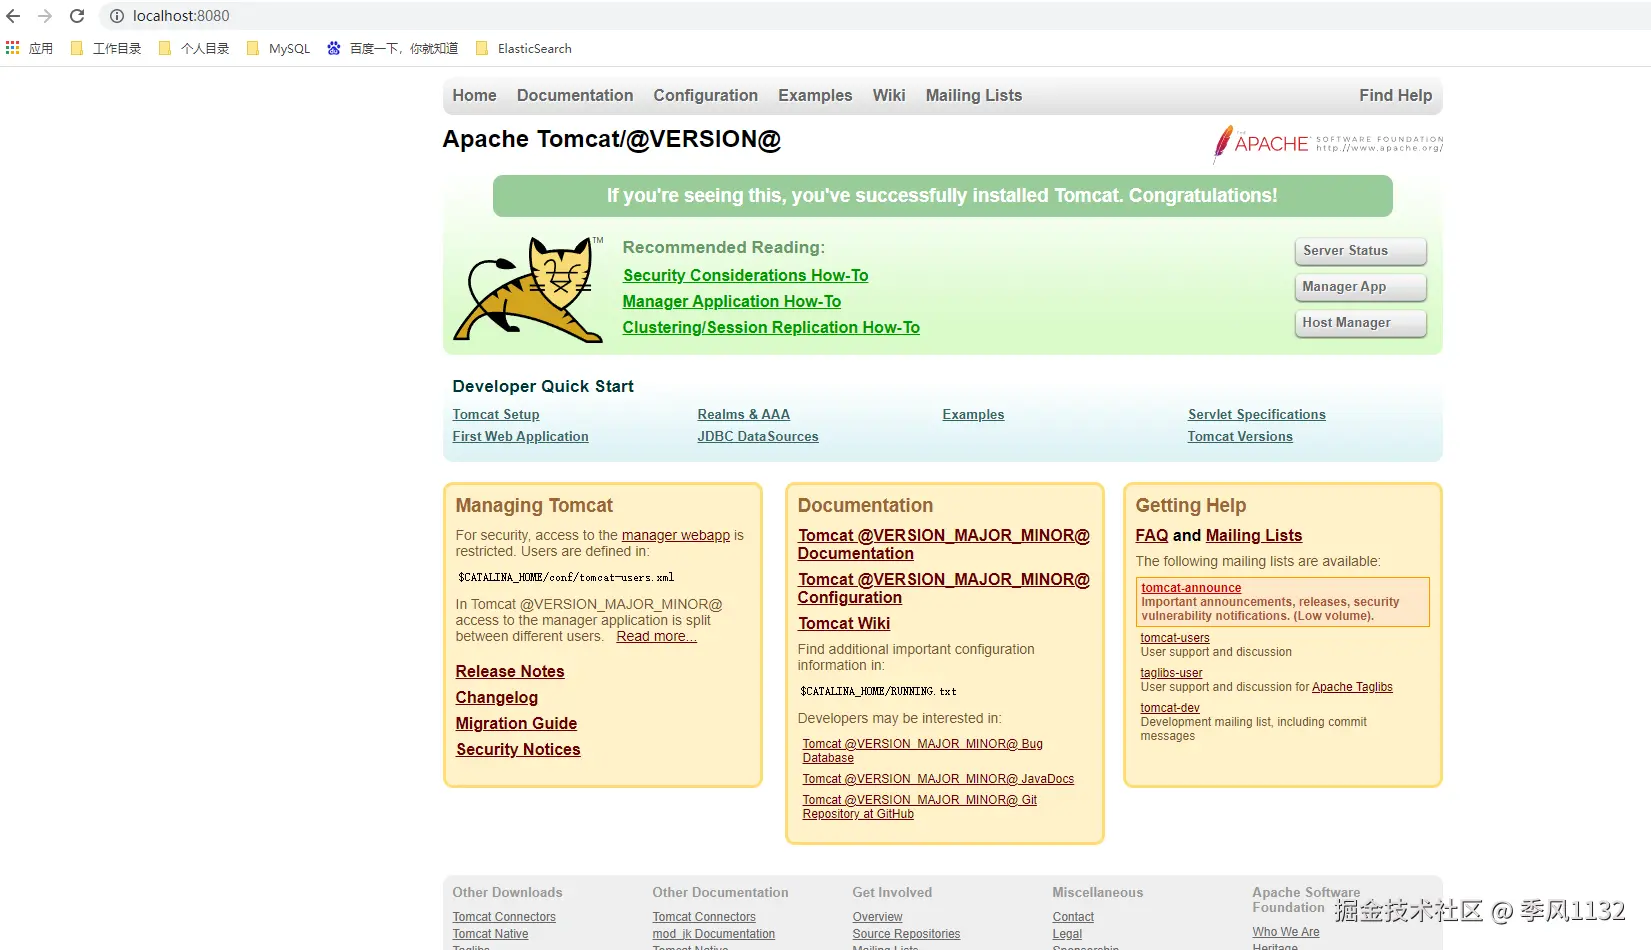Open the Apache Taglibs link
The height and width of the screenshot is (950, 1651).
click(1352, 688)
